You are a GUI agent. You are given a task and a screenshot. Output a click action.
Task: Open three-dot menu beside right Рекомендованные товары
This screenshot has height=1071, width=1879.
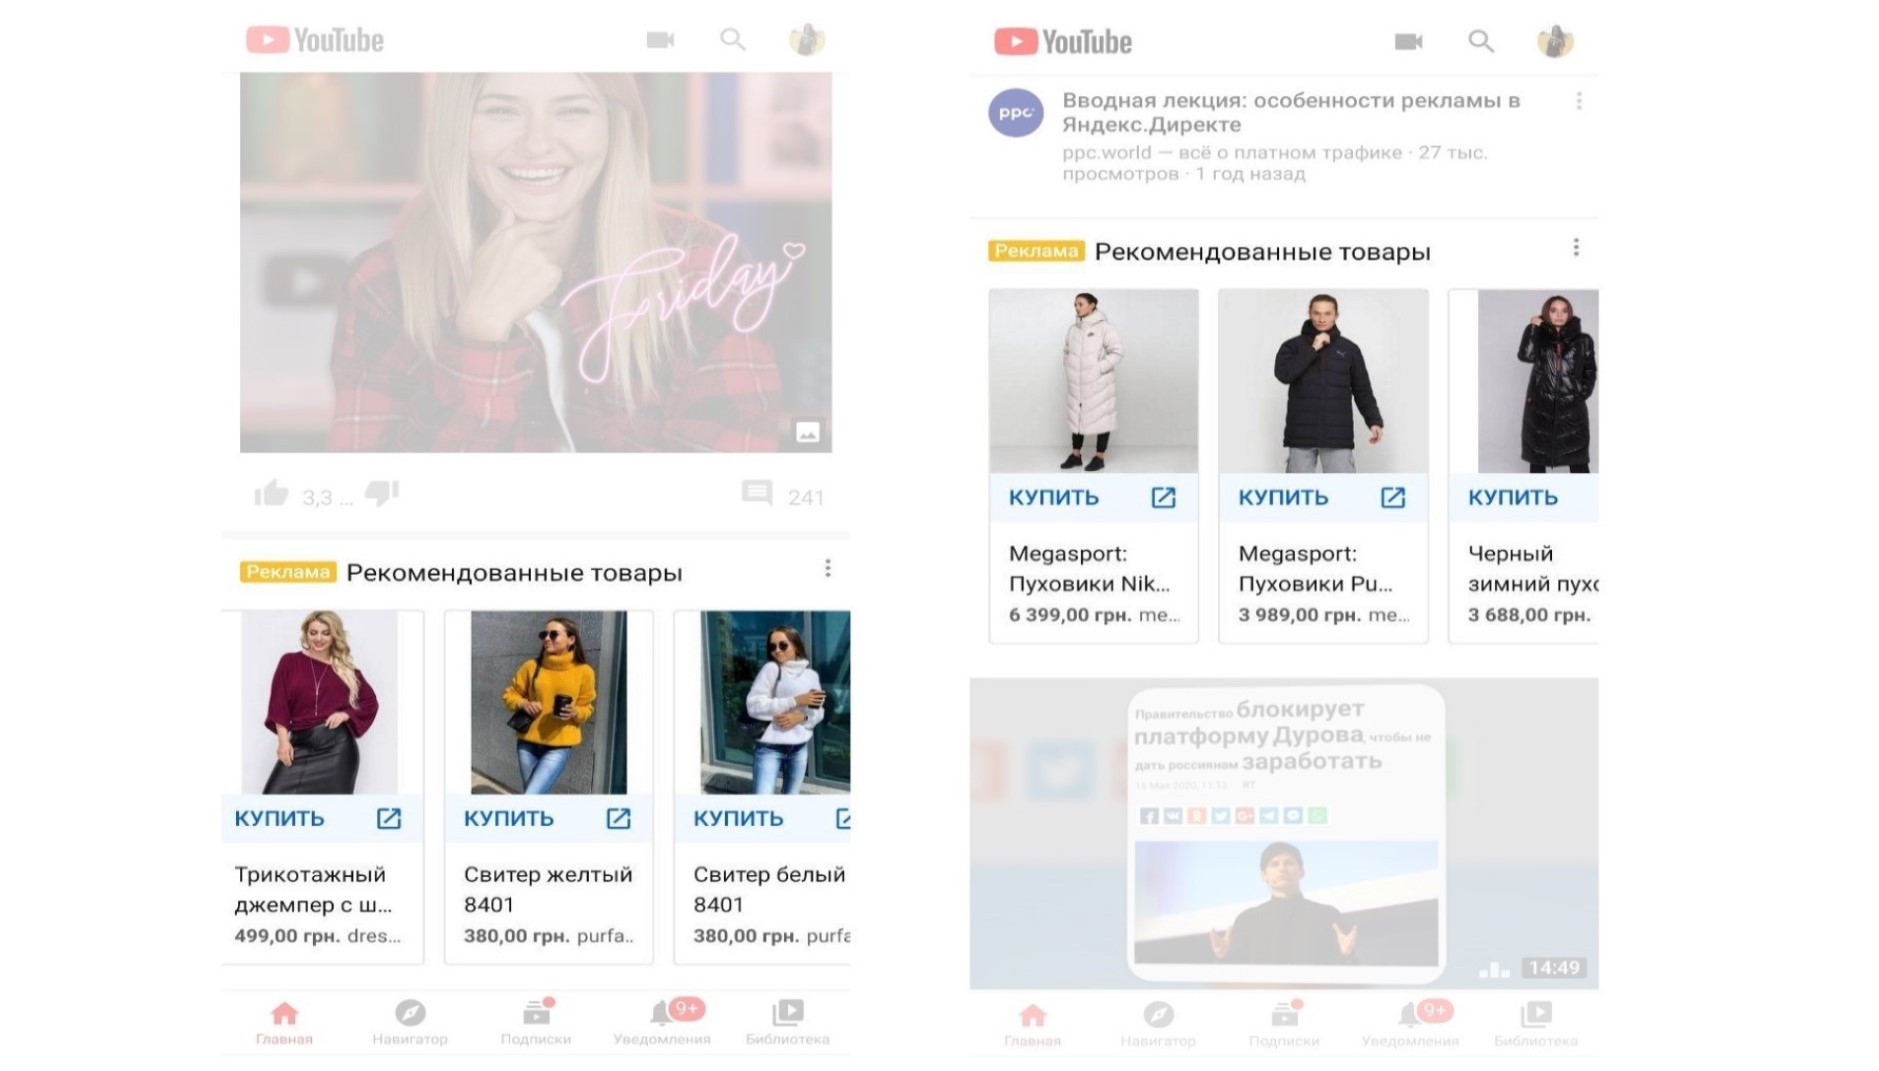[1576, 248]
